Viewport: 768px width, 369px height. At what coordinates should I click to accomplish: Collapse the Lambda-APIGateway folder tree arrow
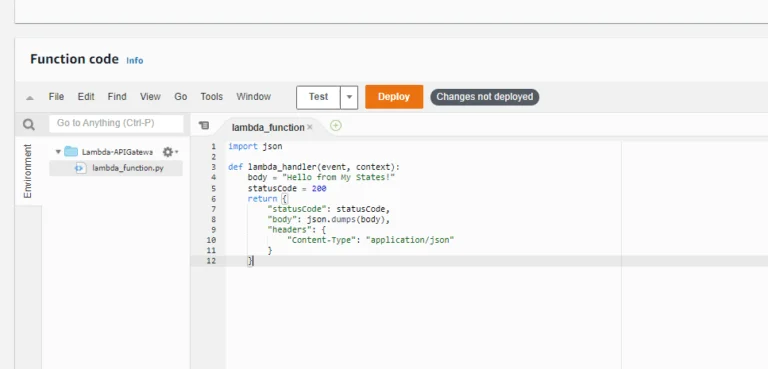tap(58, 152)
